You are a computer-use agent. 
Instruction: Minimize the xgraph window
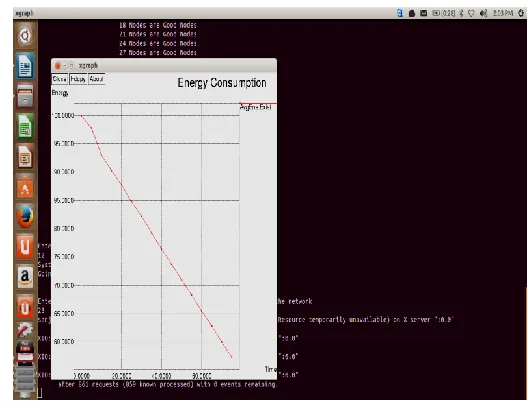pyautogui.click(x=65, y=65)
